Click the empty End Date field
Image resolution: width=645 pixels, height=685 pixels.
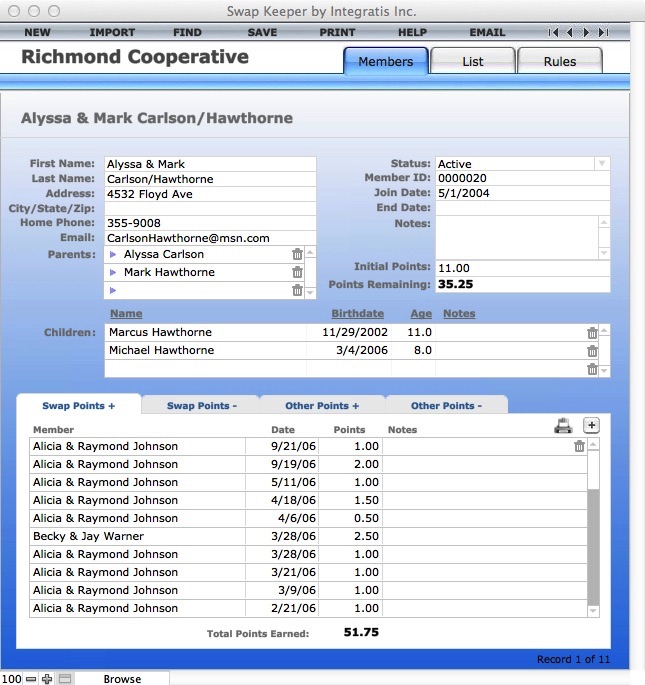(x=523, y=208)
